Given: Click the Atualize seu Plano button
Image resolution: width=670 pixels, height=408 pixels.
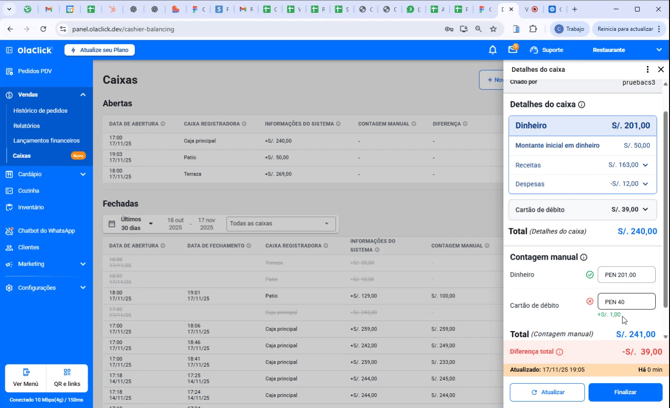Looking at the screenshot, I should (x=100, y=50).
